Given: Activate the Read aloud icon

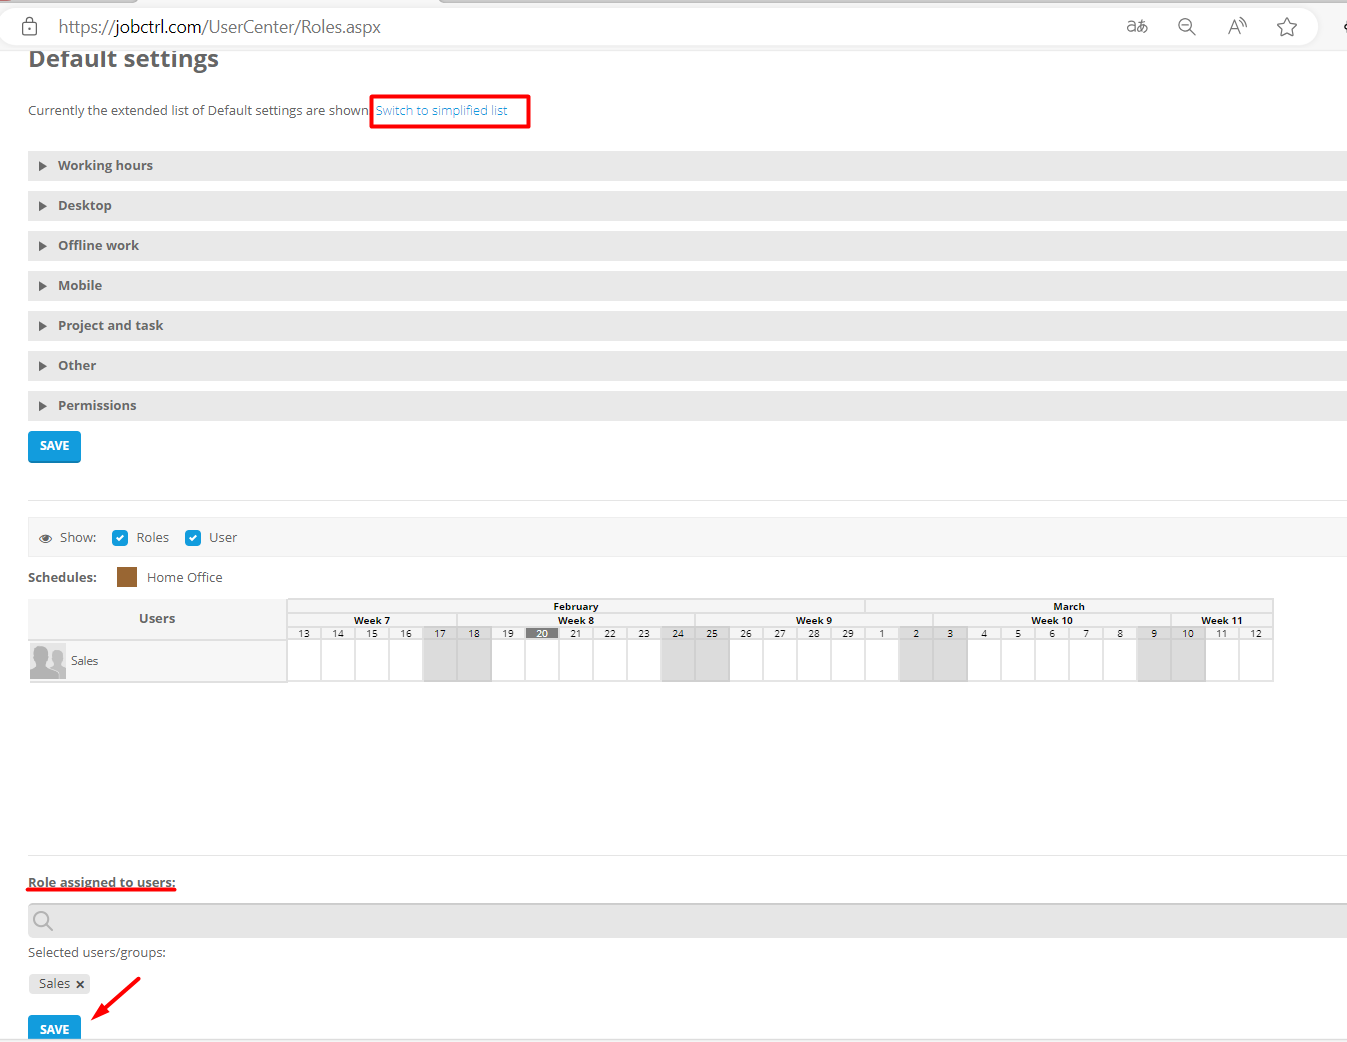Looking at the screenshot, I should pos(1237,27).
